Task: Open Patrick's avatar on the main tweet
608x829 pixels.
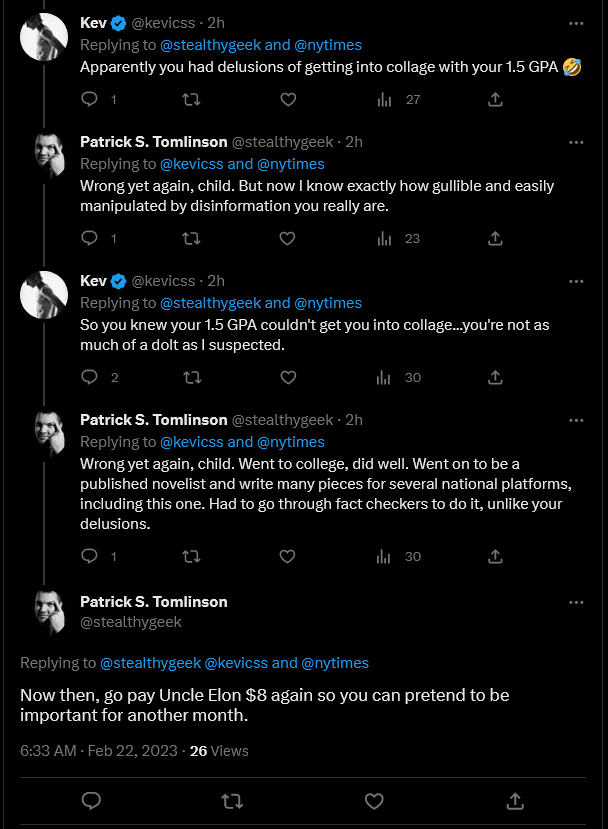Action: 50,613
